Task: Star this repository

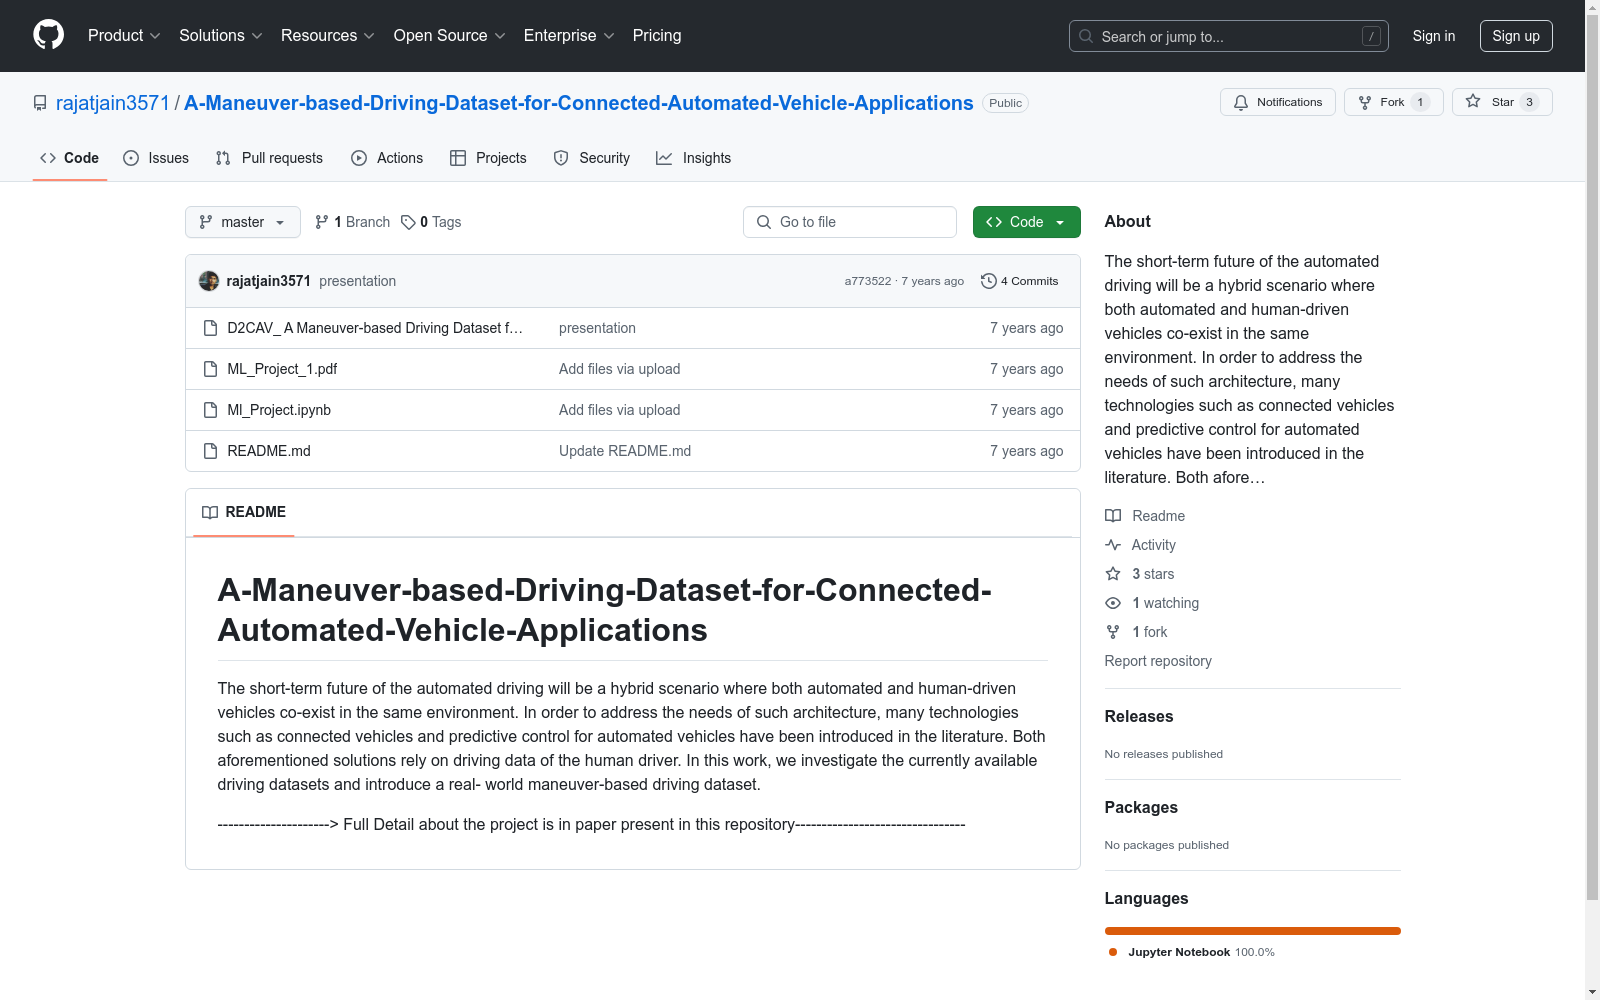Action: (1502, 102)
